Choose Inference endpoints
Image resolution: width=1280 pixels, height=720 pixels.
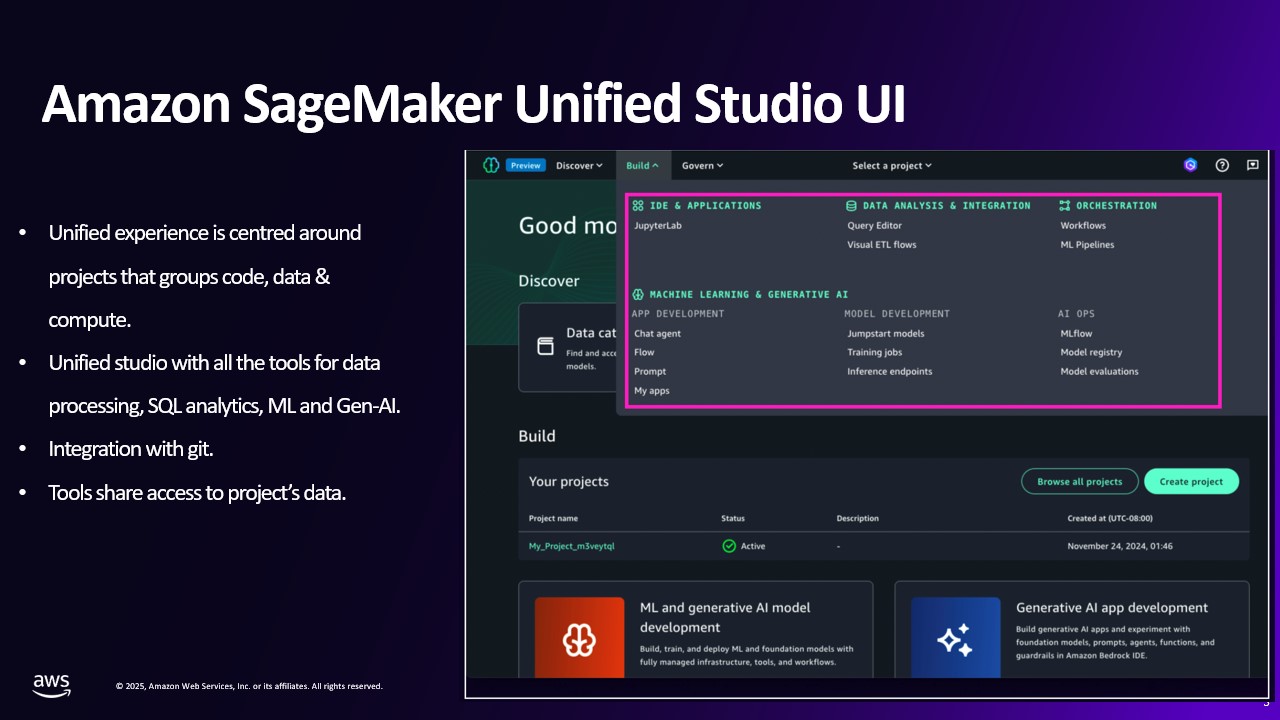pyautogui.click(x=890, y=372)
